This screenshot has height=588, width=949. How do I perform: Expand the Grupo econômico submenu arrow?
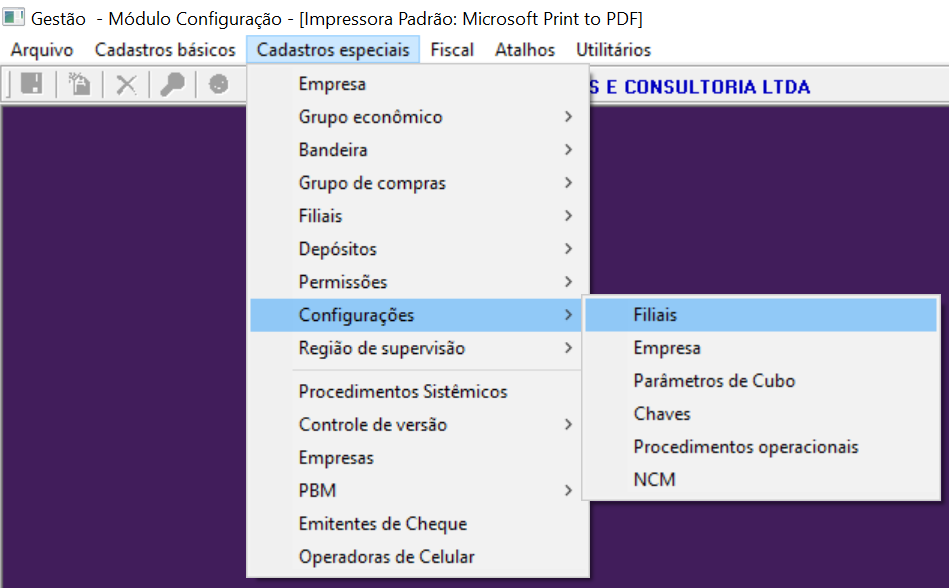point(568,117)
